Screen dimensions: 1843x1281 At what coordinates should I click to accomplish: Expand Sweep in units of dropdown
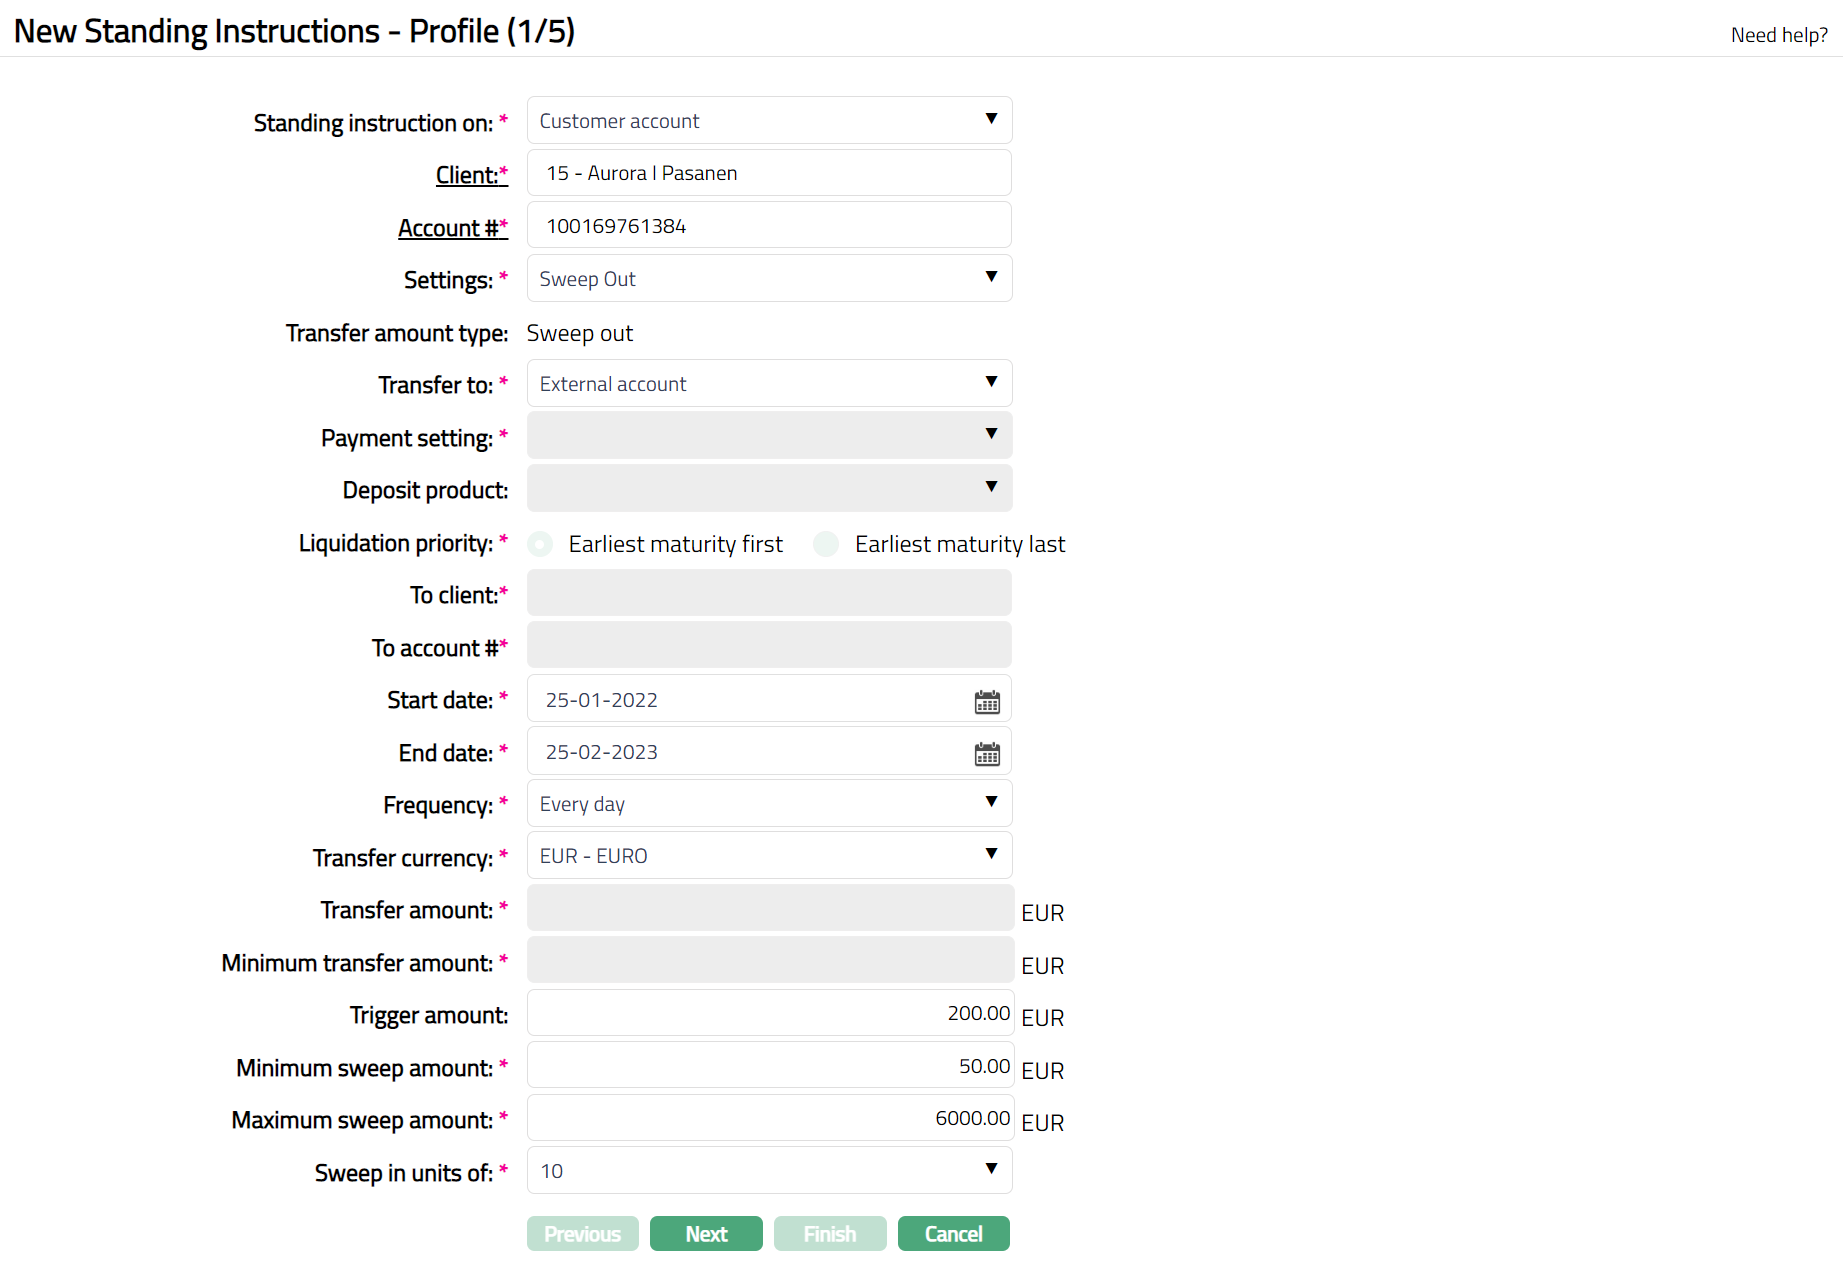point(769,1171)
